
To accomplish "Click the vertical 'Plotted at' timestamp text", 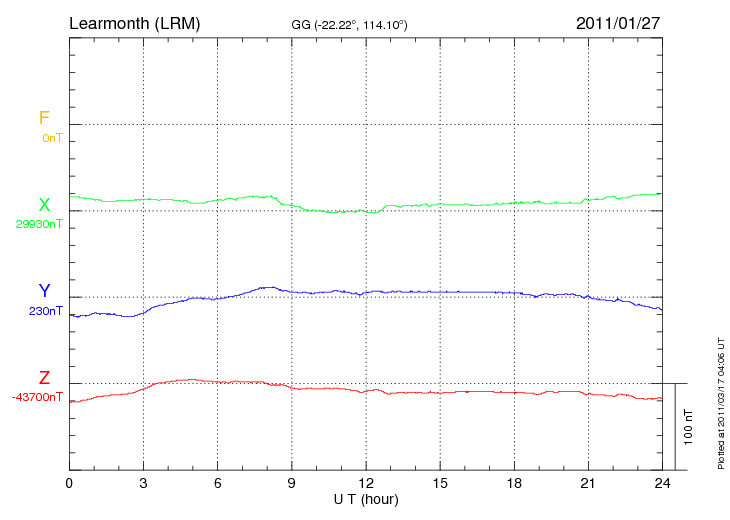I will [720, 400].
